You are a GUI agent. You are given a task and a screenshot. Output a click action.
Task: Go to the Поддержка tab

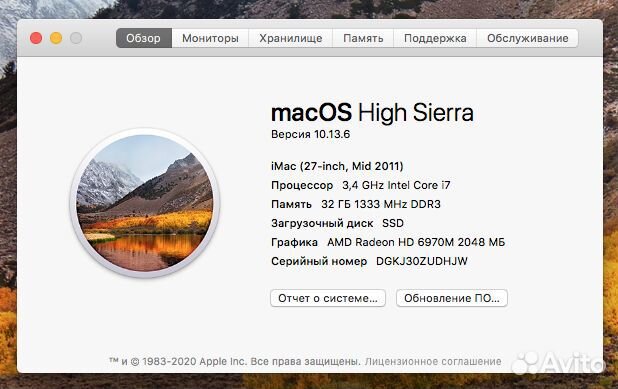tap(435, 38)
